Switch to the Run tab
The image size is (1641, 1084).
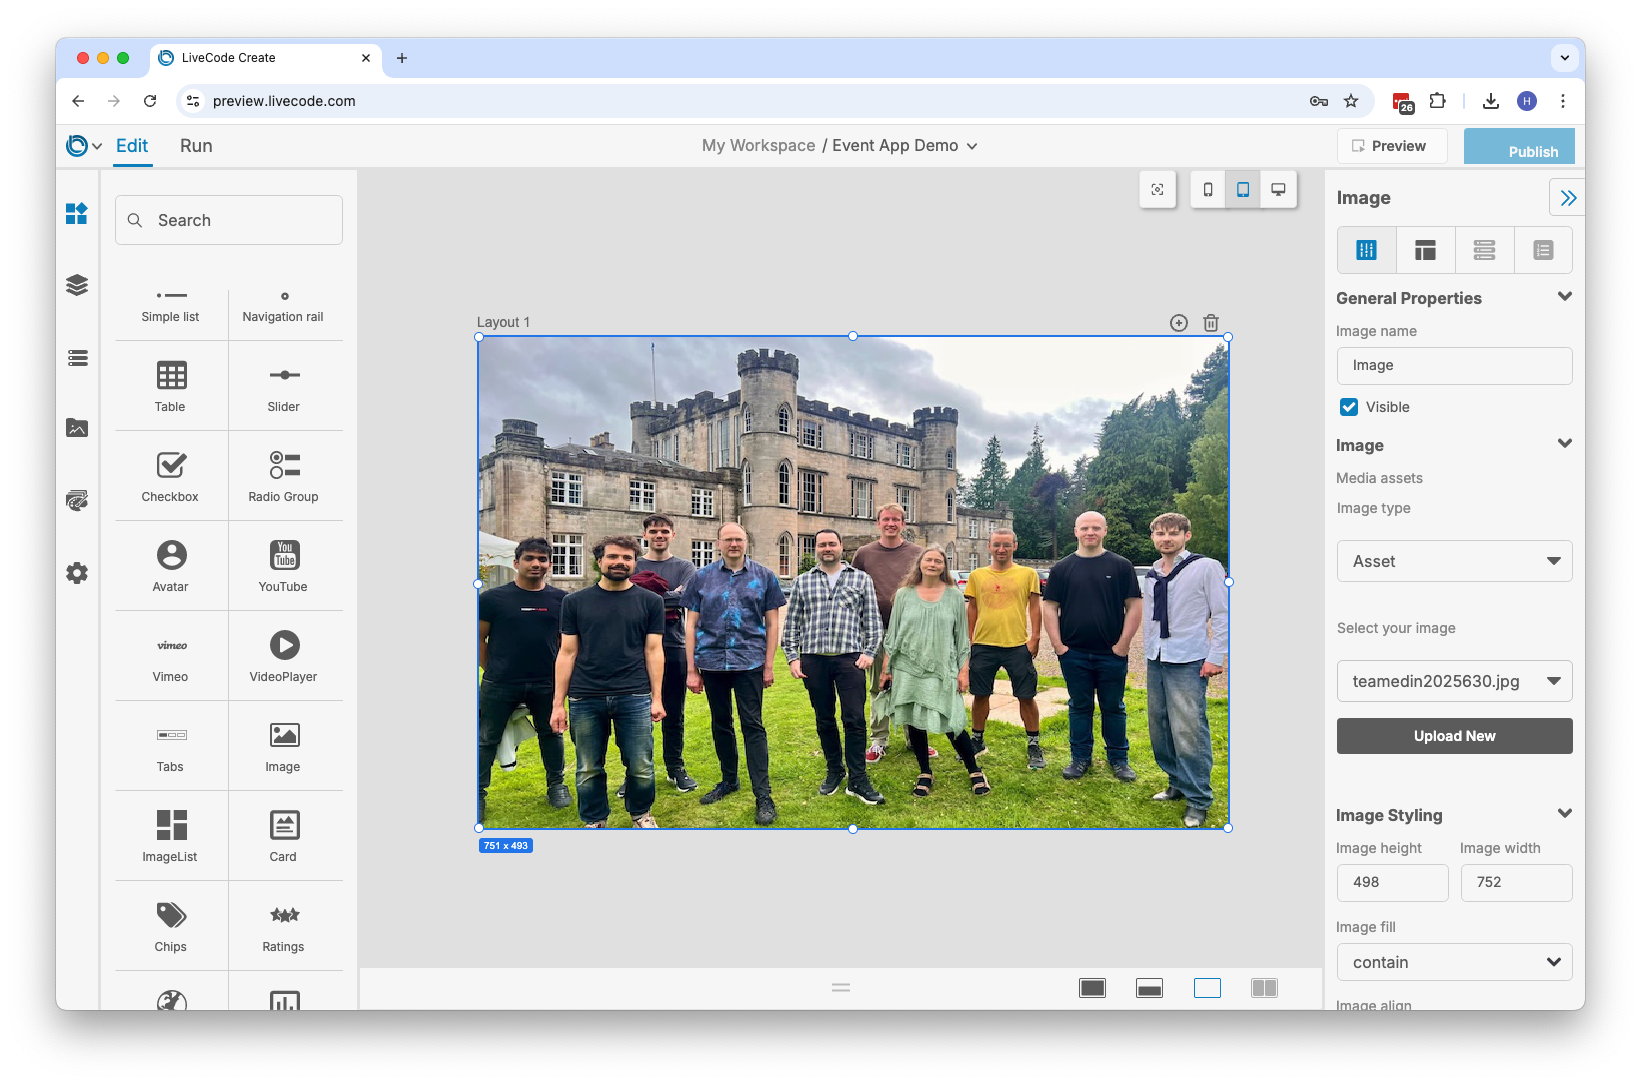pyautogui.click(x=196, y=146)
